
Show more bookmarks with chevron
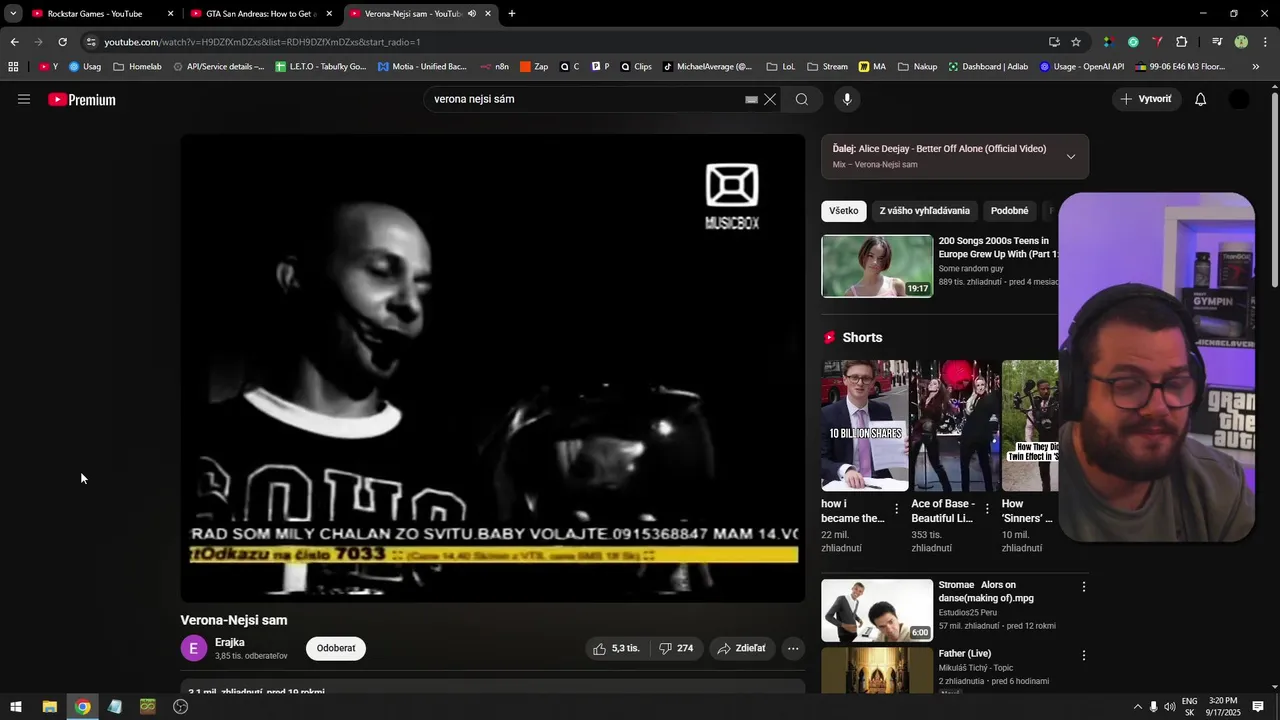(x=1256, y=67)
